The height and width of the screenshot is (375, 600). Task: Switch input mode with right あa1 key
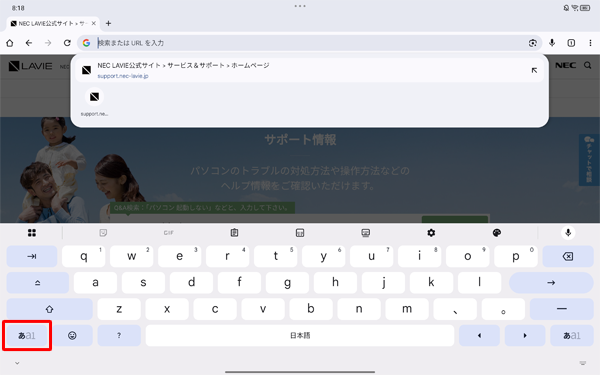[x=572, y=336]
